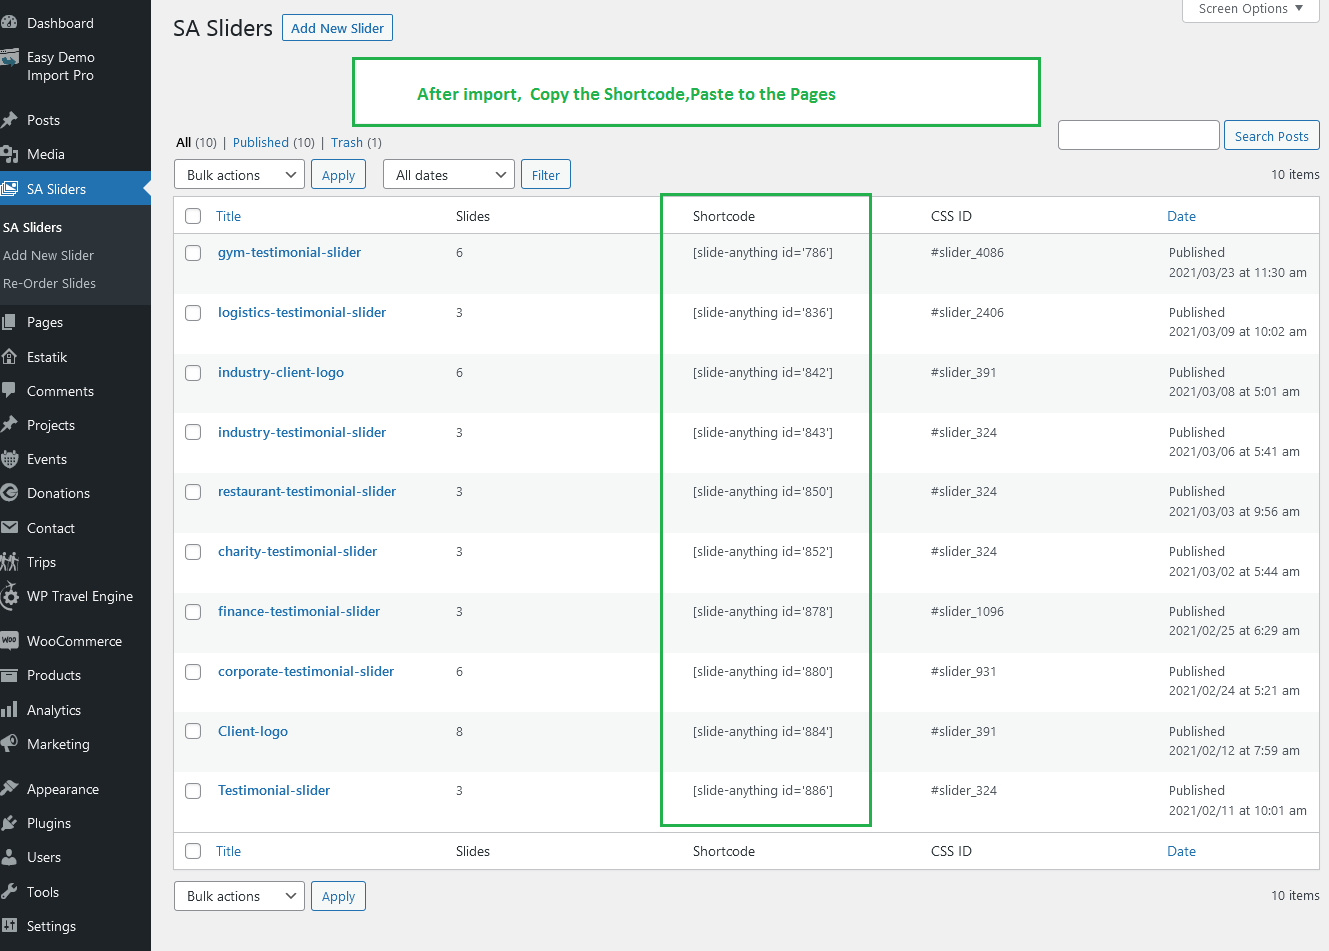Expand the Screen Options panel

[x=1251, y=9]
